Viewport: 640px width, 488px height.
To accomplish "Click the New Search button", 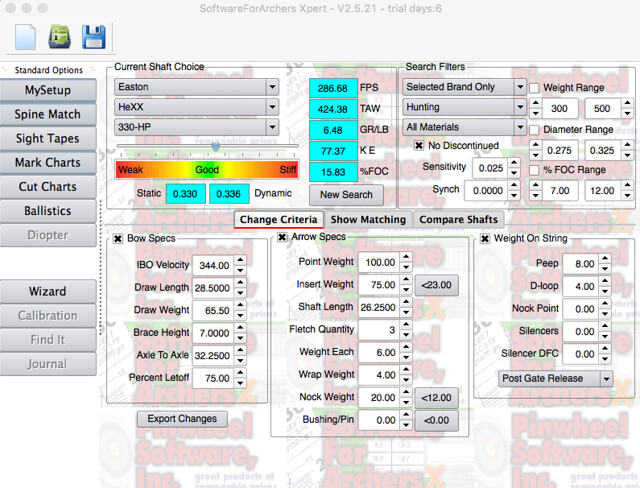I will click(346, 195).
